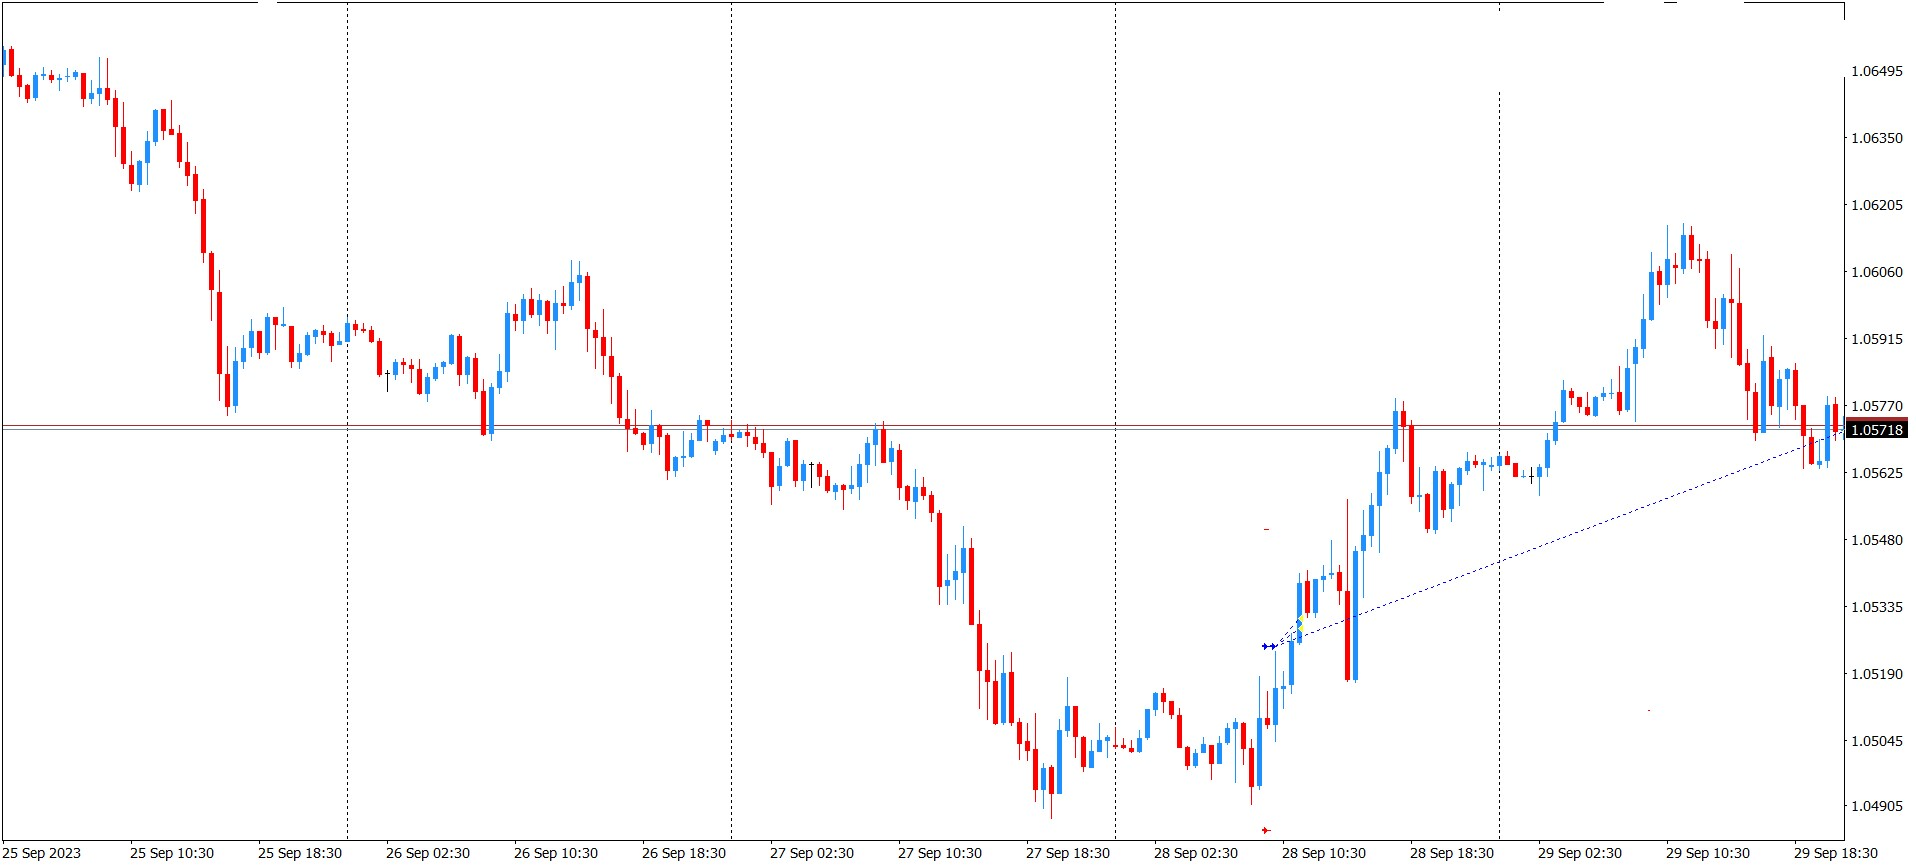This screenshot has height=867, width=1916.
Task: Click the 27 Sep 18:30 time label
Action: pos(1068,853)
